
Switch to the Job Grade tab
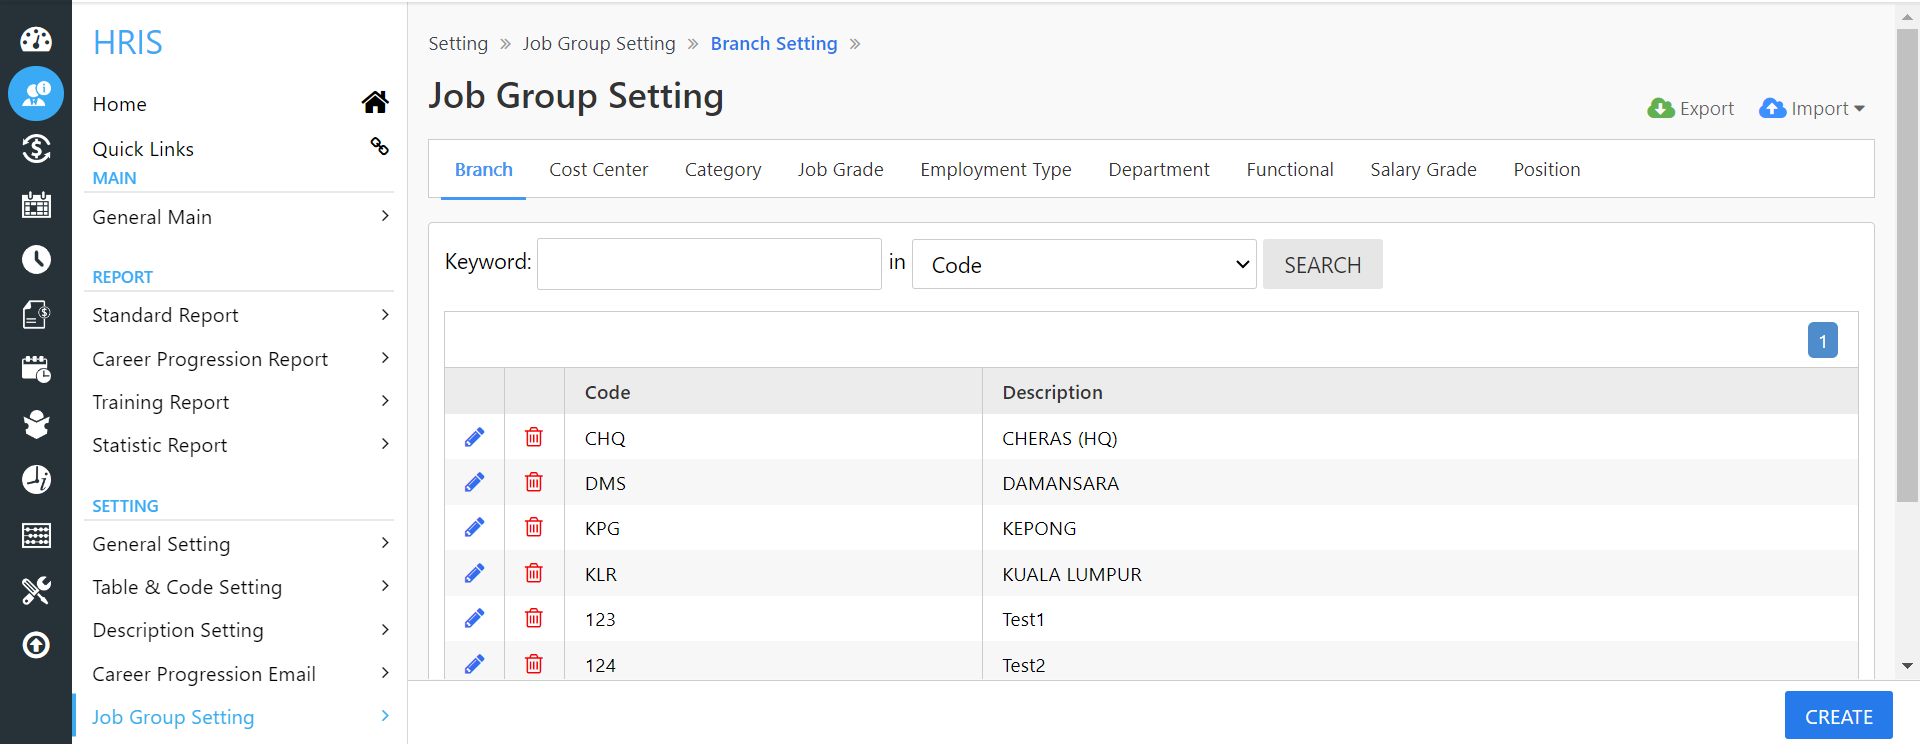(x=840, y=169)
